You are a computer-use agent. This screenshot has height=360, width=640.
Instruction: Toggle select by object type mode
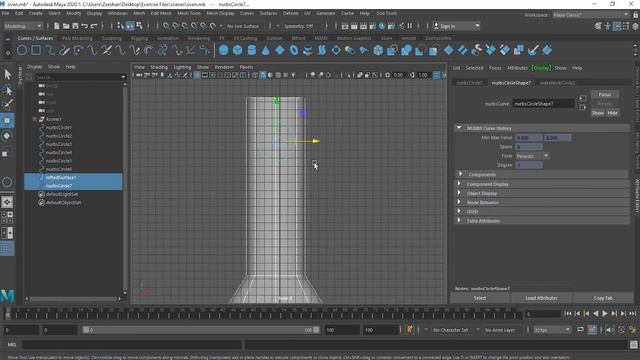pyautogui.click(x=130, y=26)
